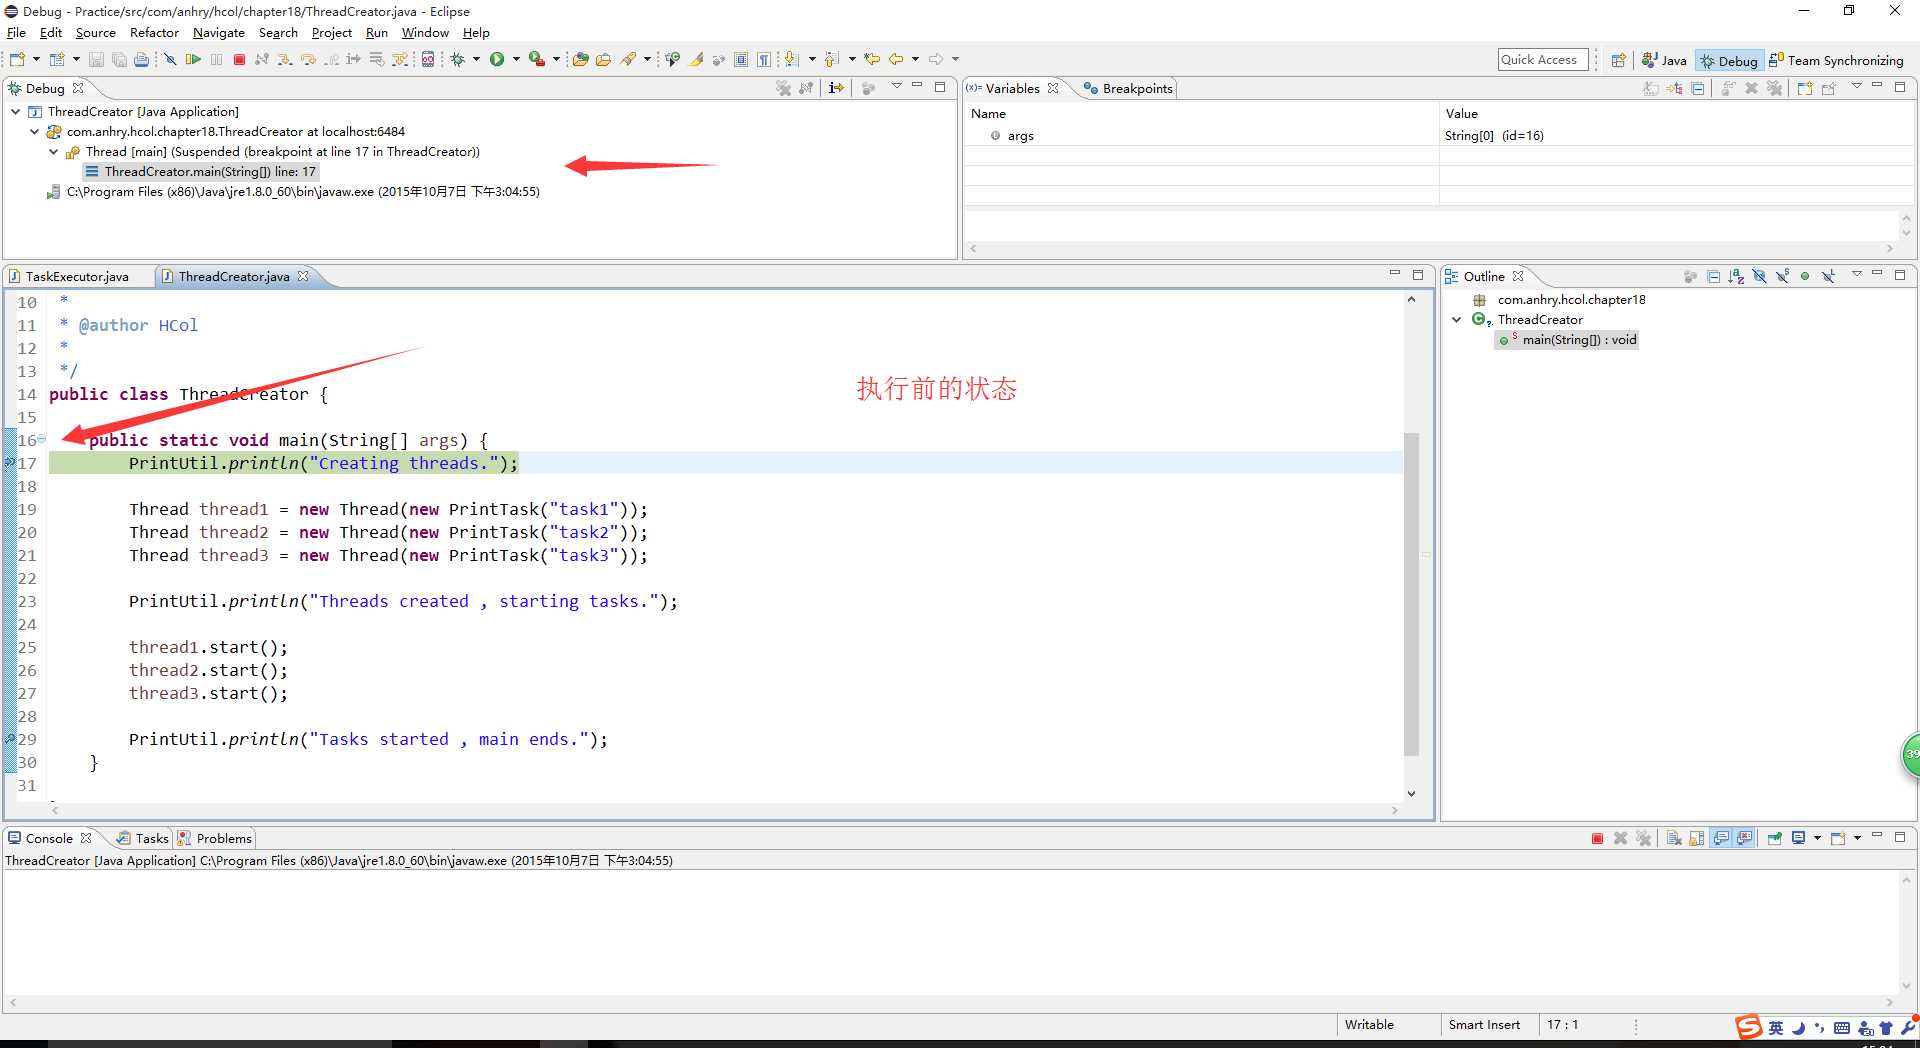Toggle Scroll Lock in Console toolbar
This screenshot has height=1048, width=1920.
click(x=1697, y=838)
